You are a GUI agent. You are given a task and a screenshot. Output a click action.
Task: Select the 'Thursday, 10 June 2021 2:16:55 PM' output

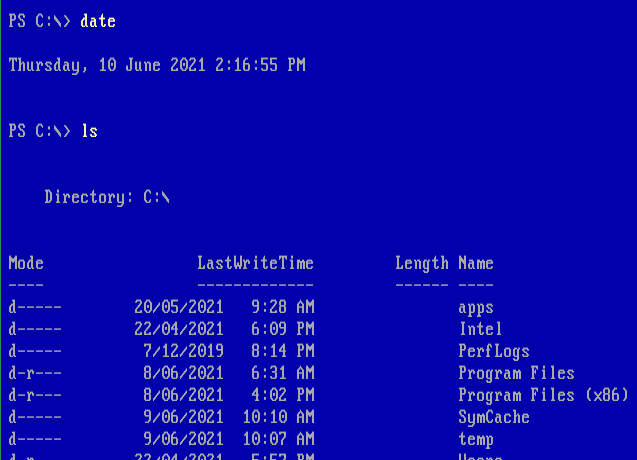[157, 65]
